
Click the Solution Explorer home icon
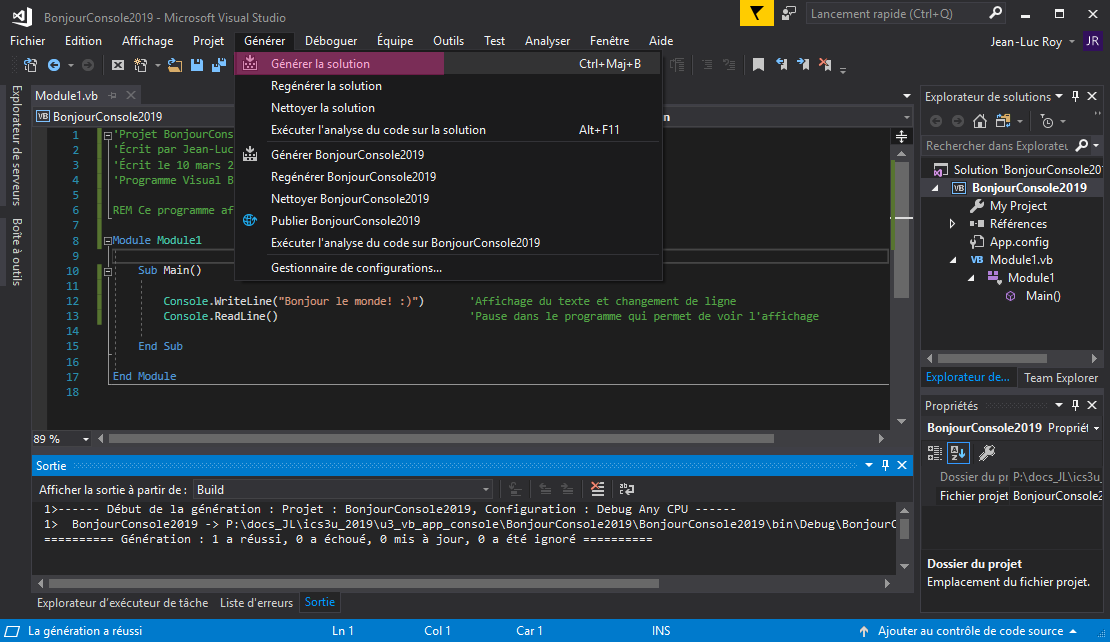980,122
